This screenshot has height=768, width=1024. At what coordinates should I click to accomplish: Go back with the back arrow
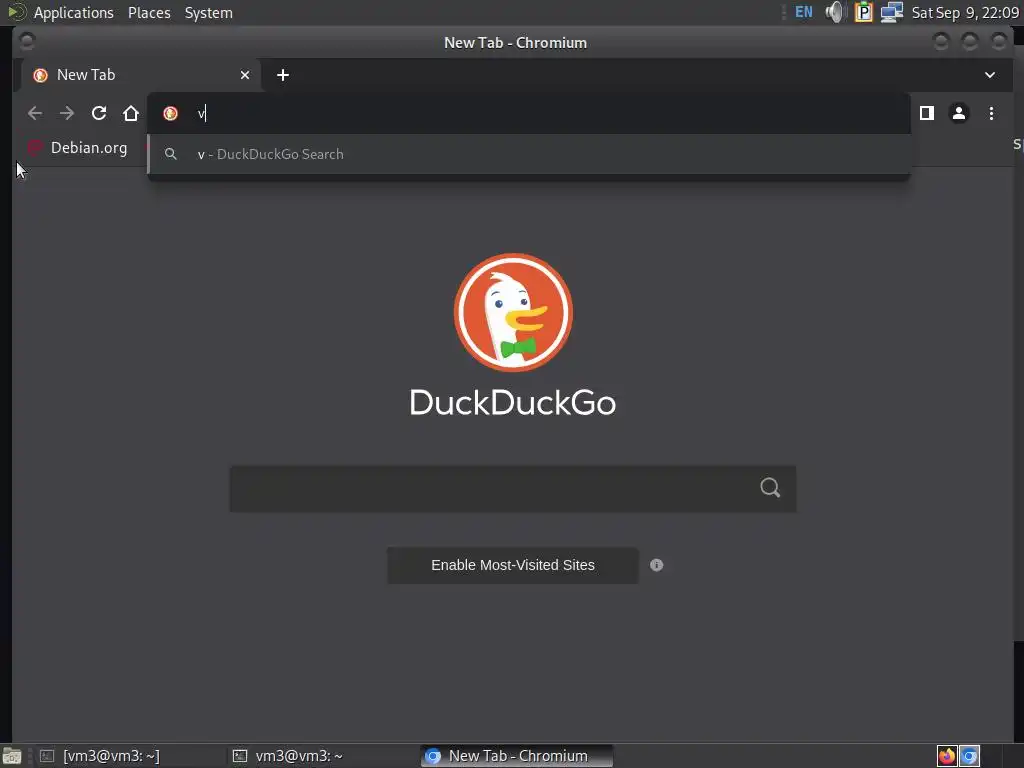(35, 114)
